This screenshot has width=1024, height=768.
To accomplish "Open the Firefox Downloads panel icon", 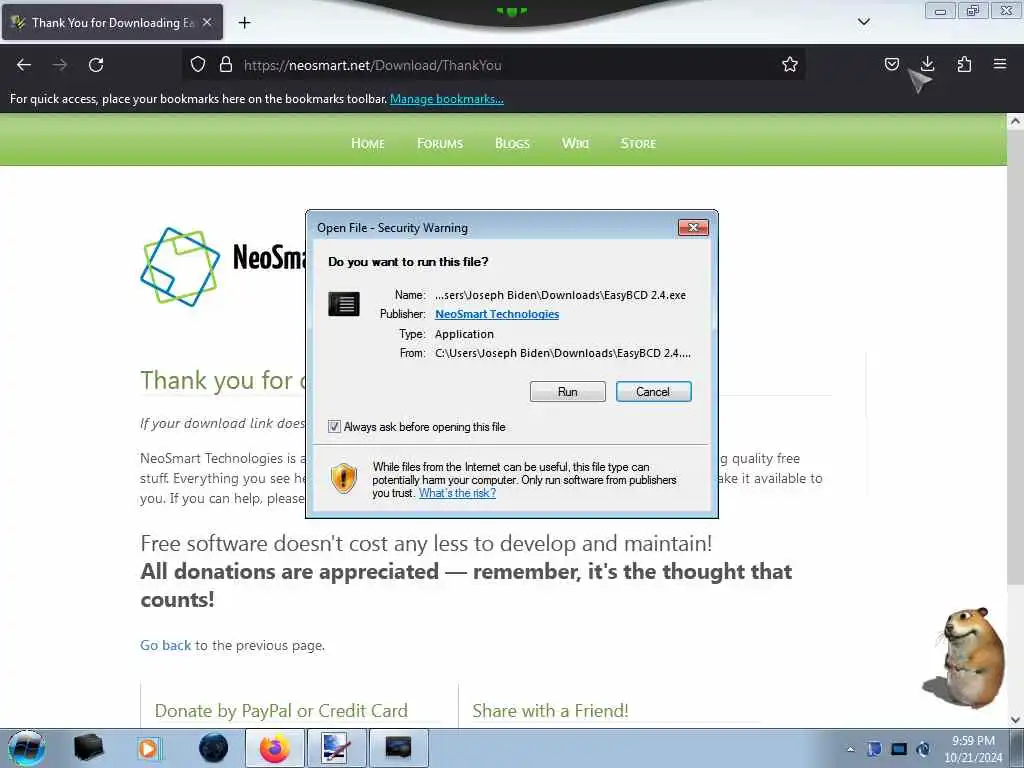I will point(927,64).
